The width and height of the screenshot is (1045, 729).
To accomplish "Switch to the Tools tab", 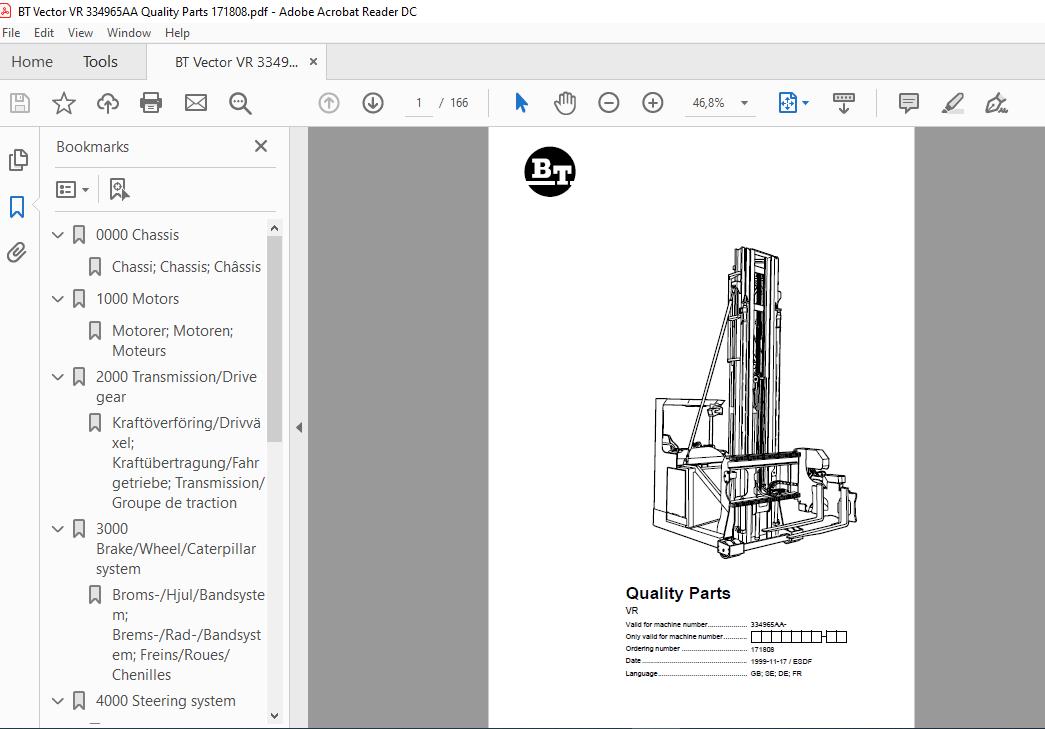I will (x=100, y=62).
